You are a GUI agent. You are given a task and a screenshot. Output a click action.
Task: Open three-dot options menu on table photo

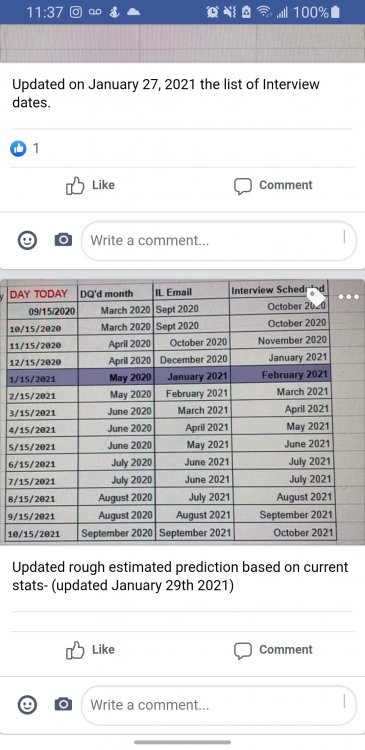click(348, 297)
